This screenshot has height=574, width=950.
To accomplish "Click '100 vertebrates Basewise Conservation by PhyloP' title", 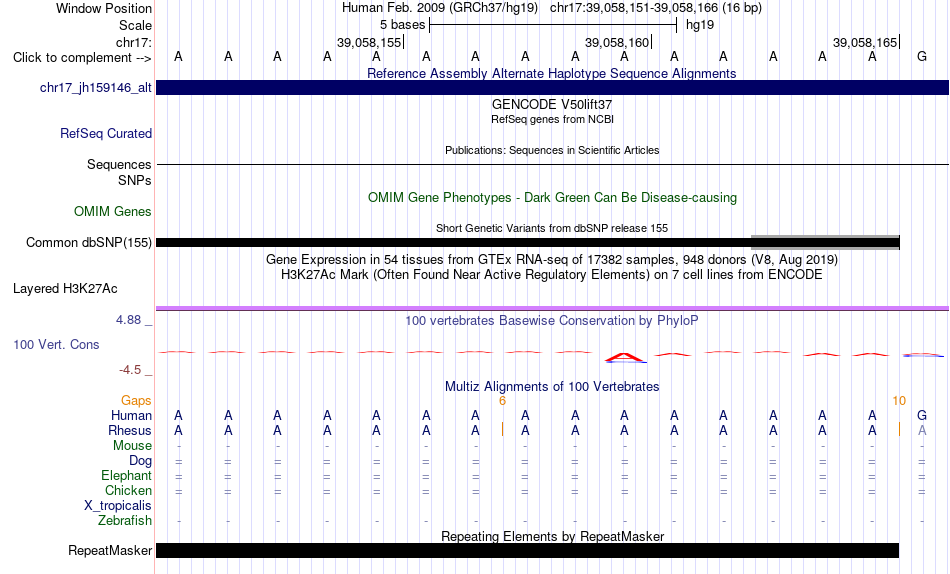I will coord(552,321).
